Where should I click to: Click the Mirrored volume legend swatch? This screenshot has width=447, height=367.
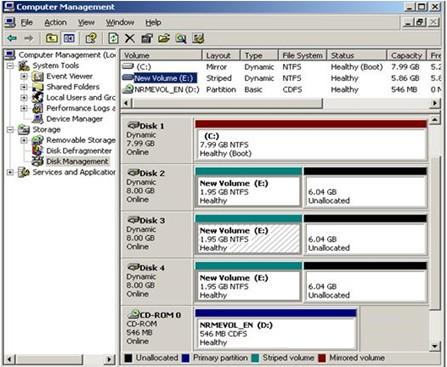(322, 358)
